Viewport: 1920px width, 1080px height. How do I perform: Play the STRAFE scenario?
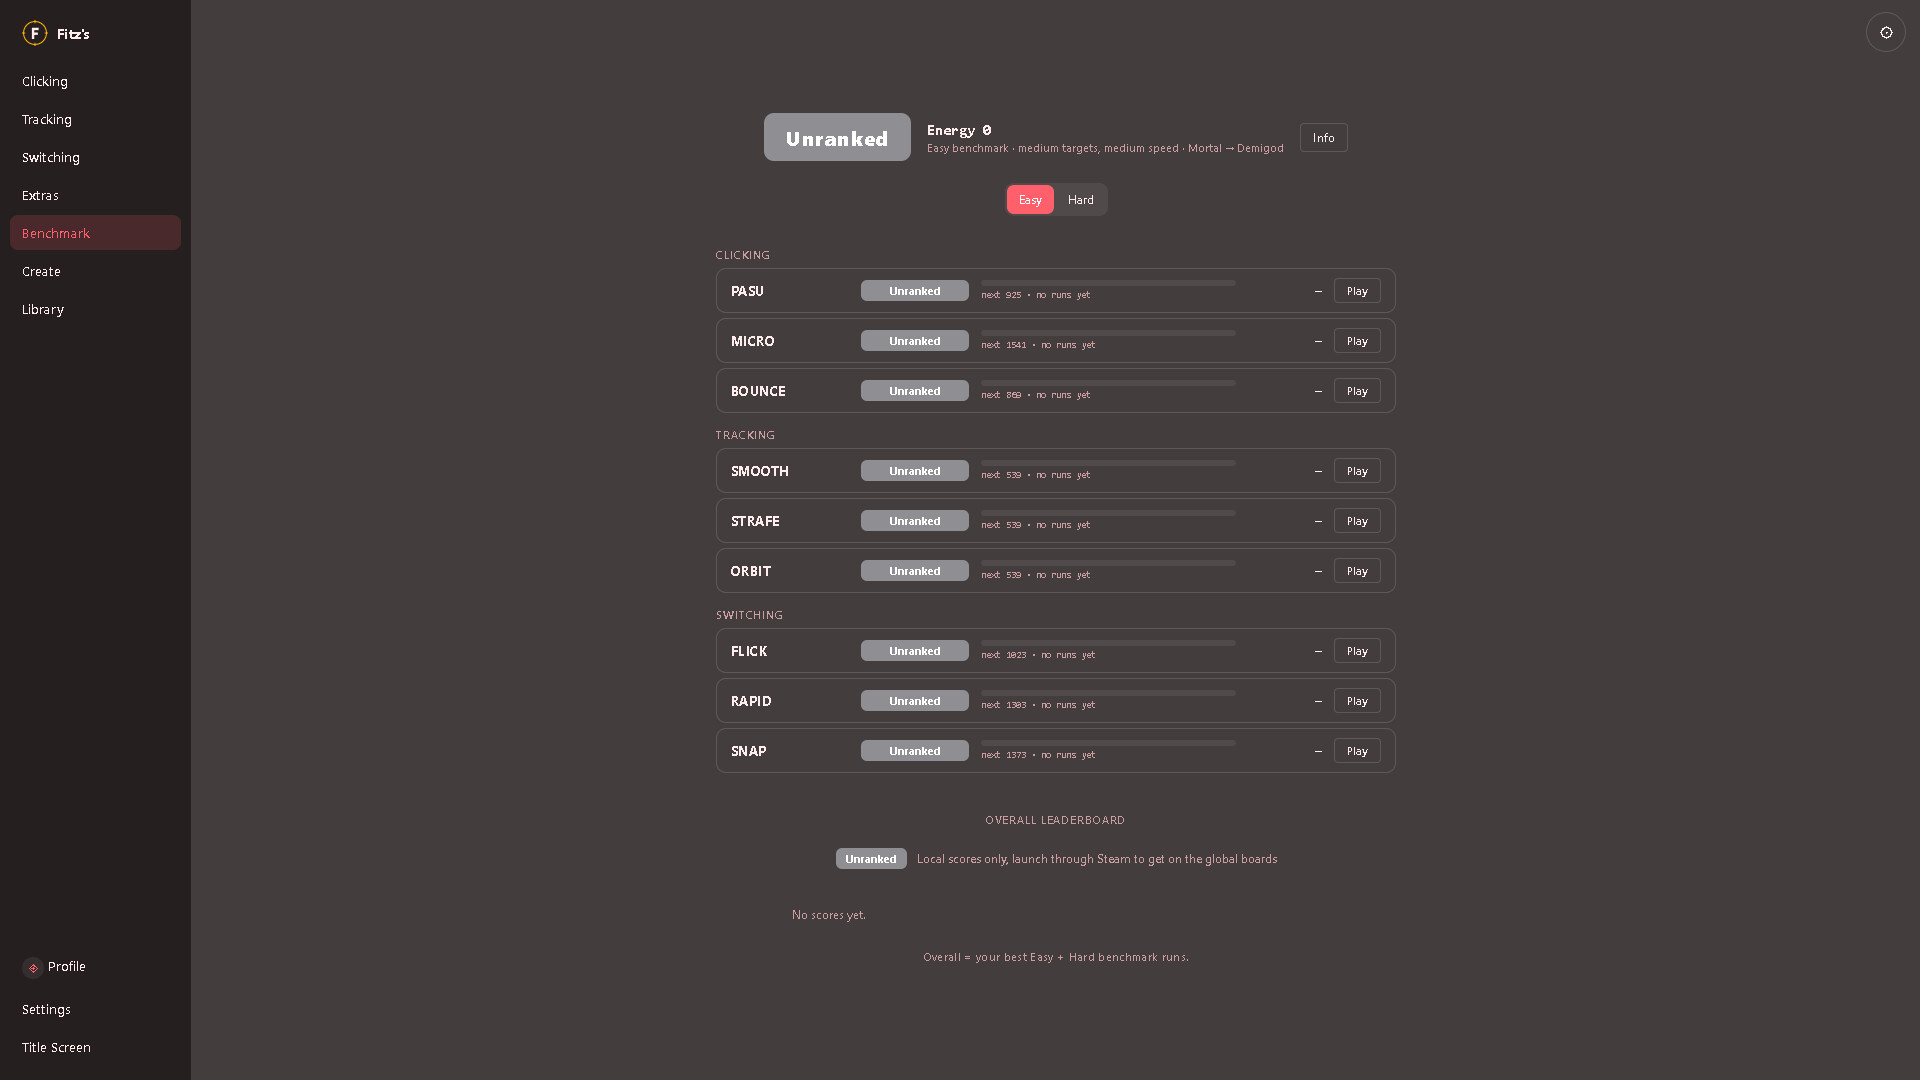pos(1357,521)
